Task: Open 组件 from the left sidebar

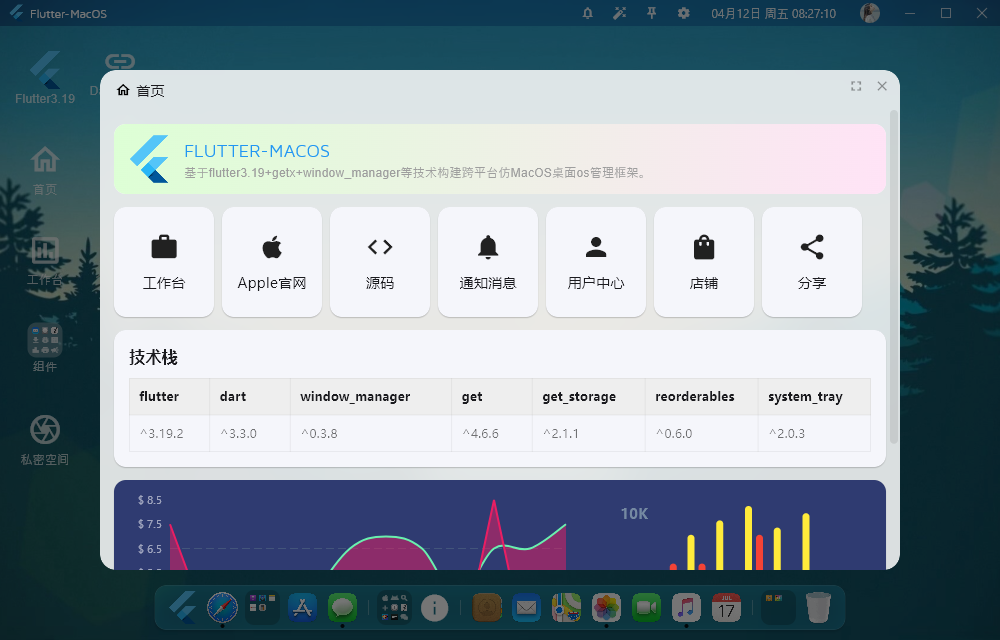Action: point(44,345)
